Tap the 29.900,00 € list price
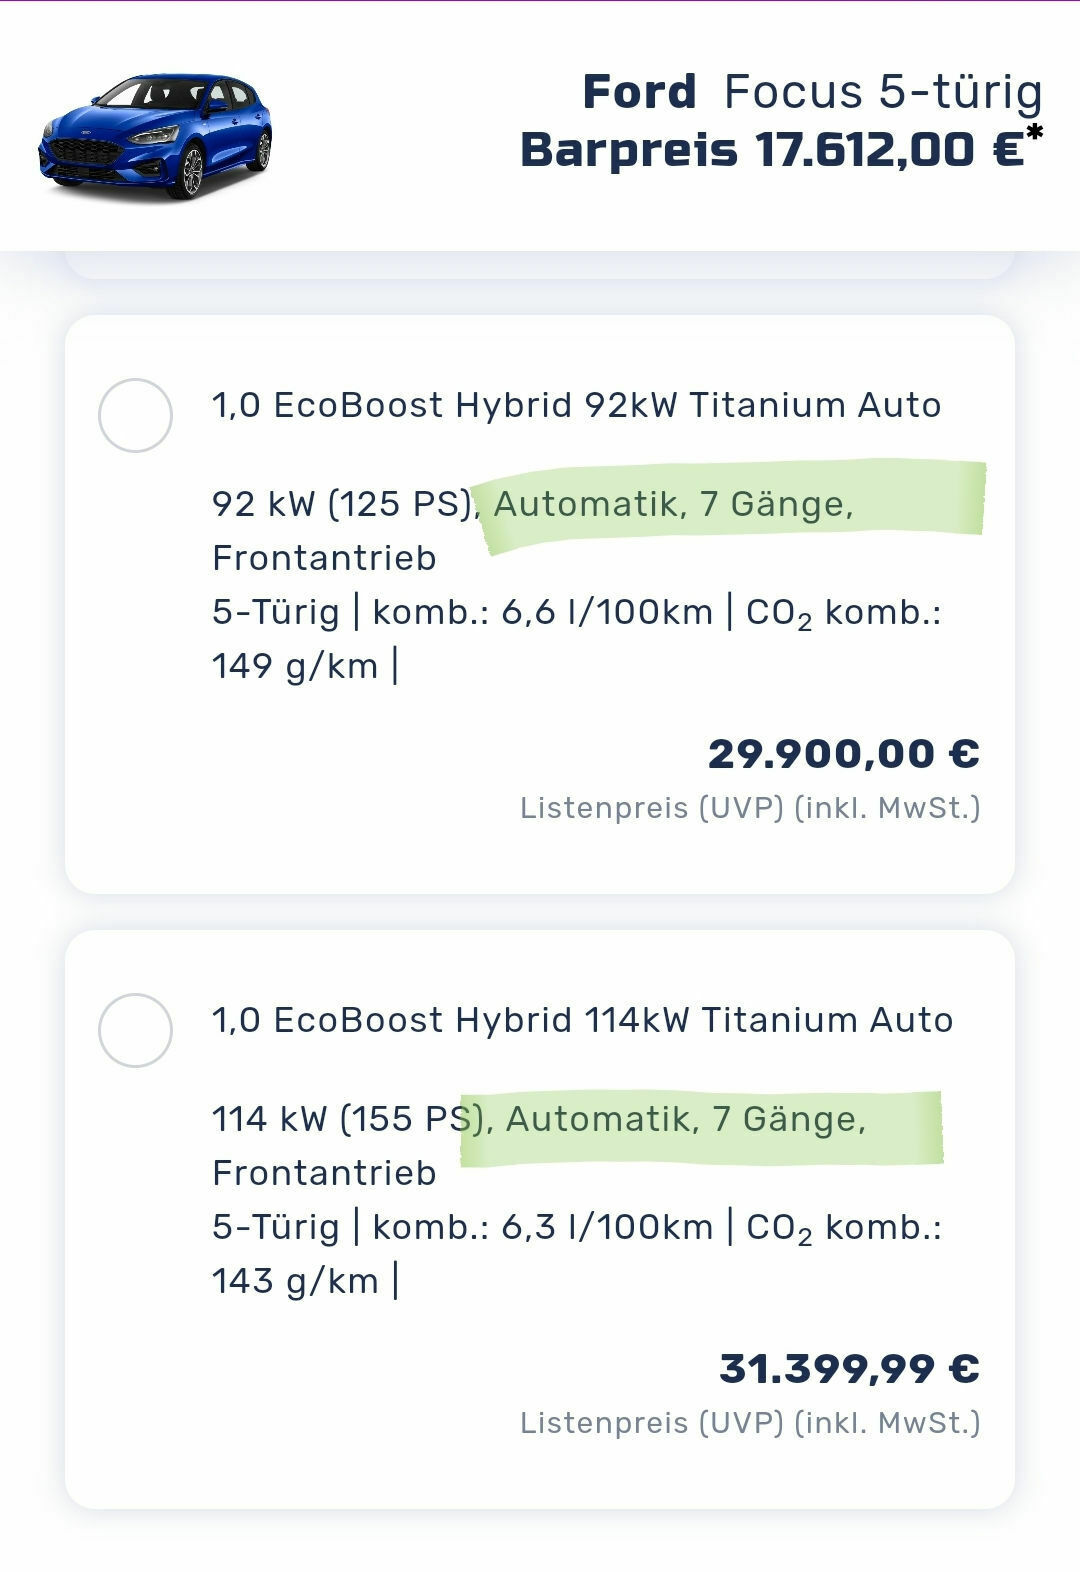1080x1572 pixels. click(843, 753)
